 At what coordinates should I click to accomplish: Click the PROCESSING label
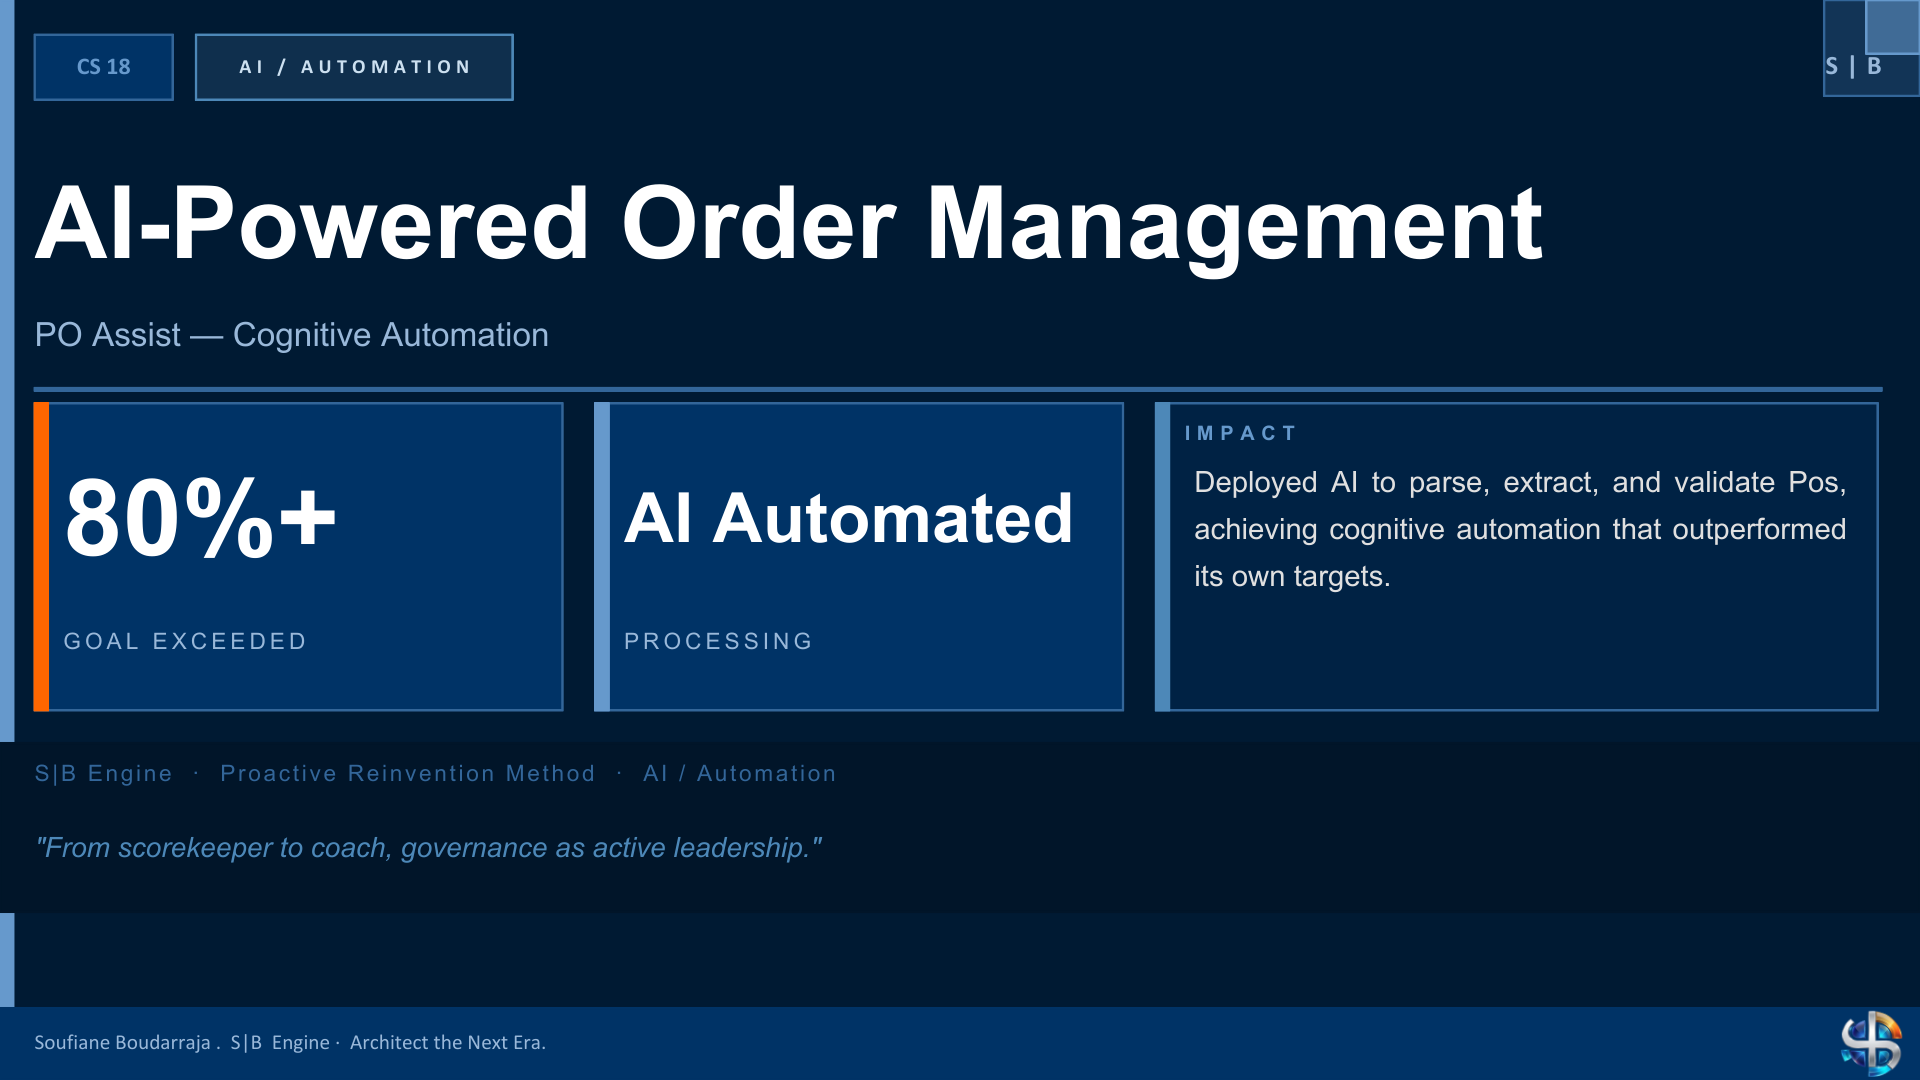coord(718,641)
